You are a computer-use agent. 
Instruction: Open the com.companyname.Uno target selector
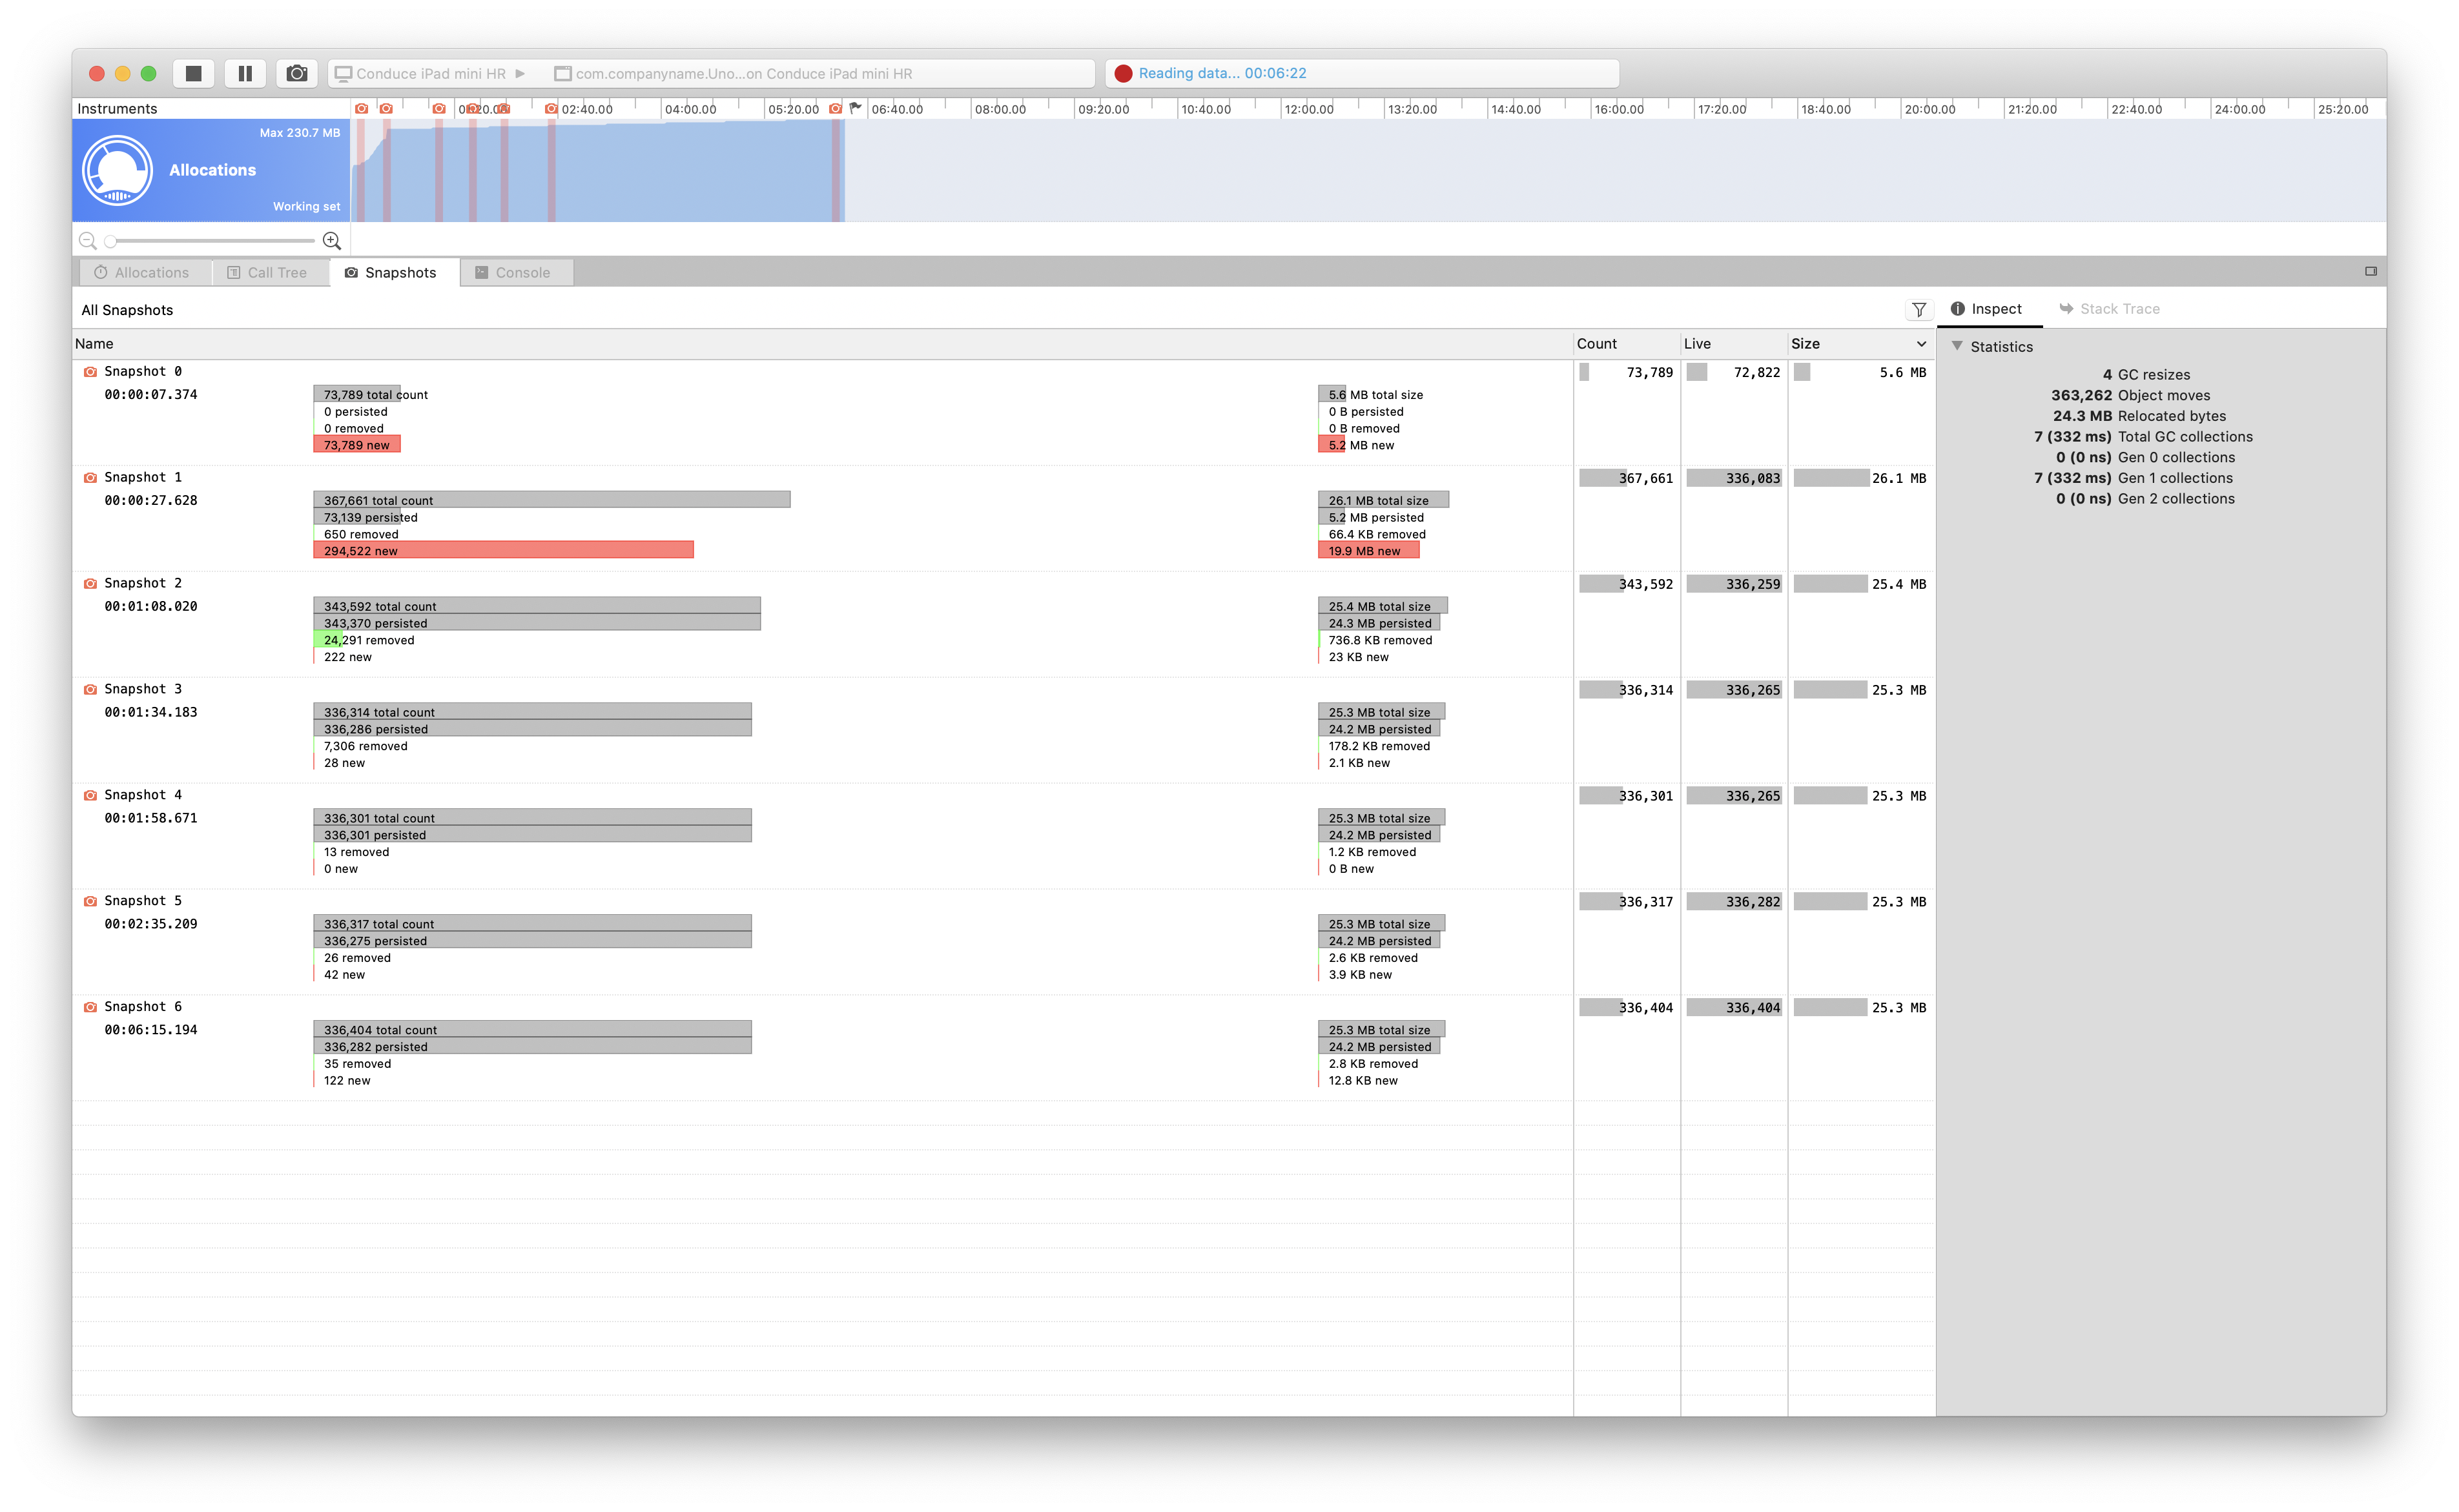734,74
